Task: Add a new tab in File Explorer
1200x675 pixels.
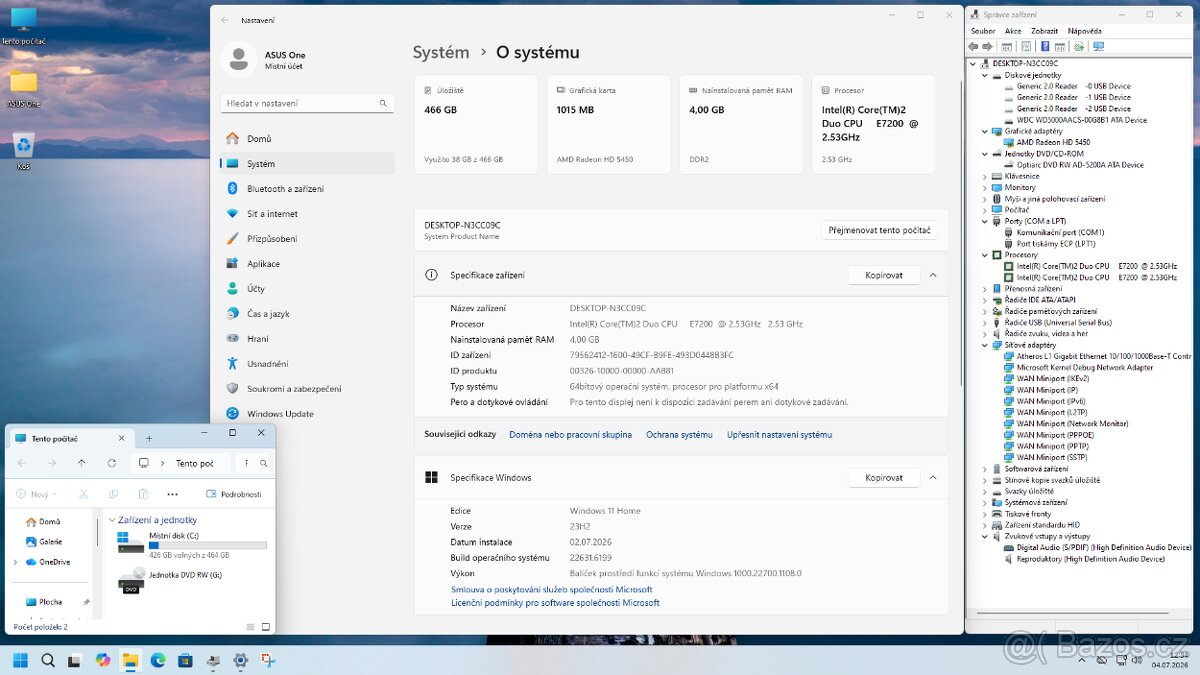Action: click(x=149, y=438)
